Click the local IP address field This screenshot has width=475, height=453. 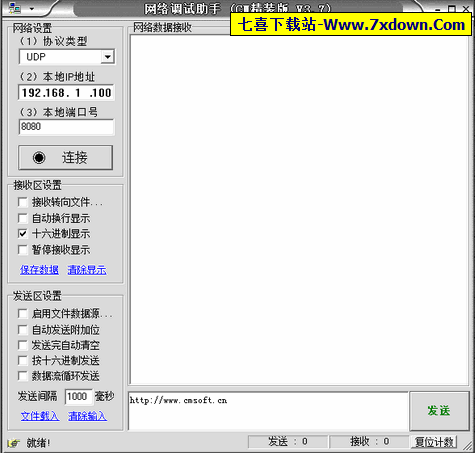[x=66, y=93]
